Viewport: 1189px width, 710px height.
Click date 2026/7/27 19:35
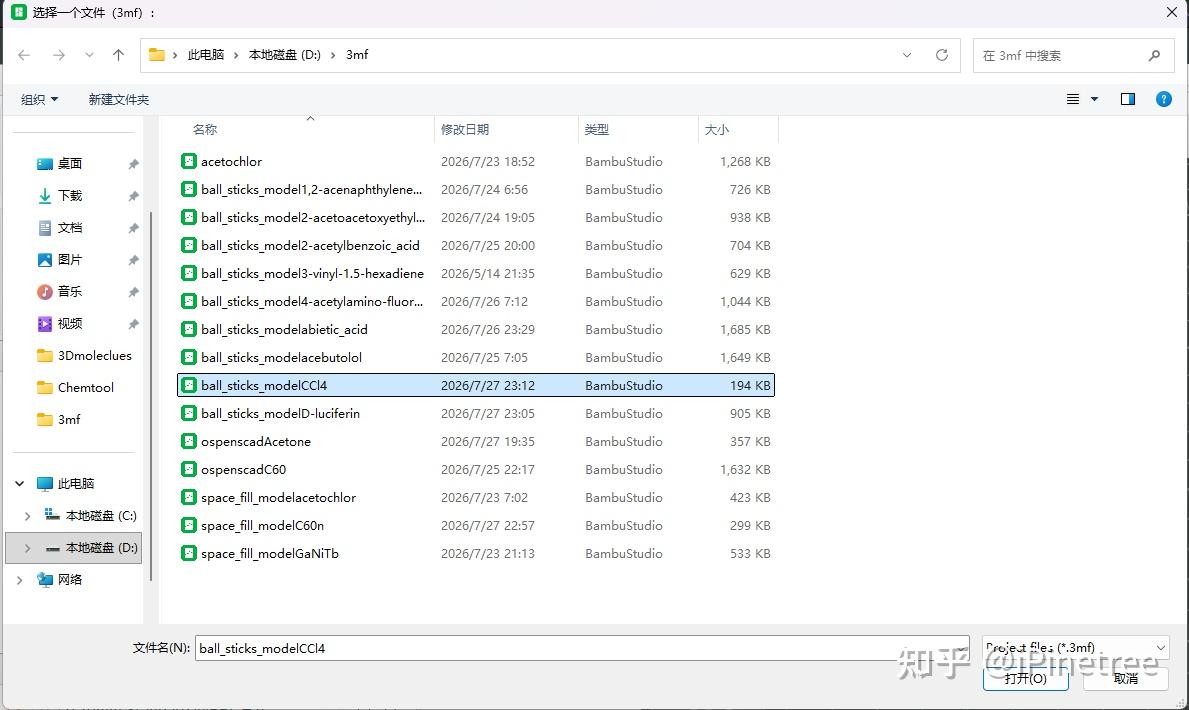click(x=488, y=441)
